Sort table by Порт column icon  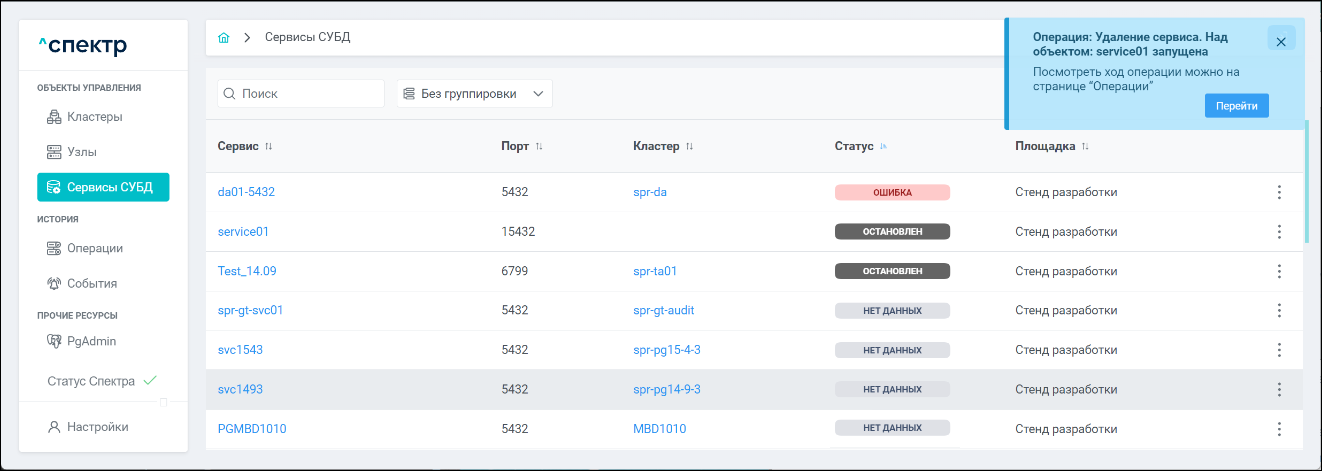(x=539, y=147)
